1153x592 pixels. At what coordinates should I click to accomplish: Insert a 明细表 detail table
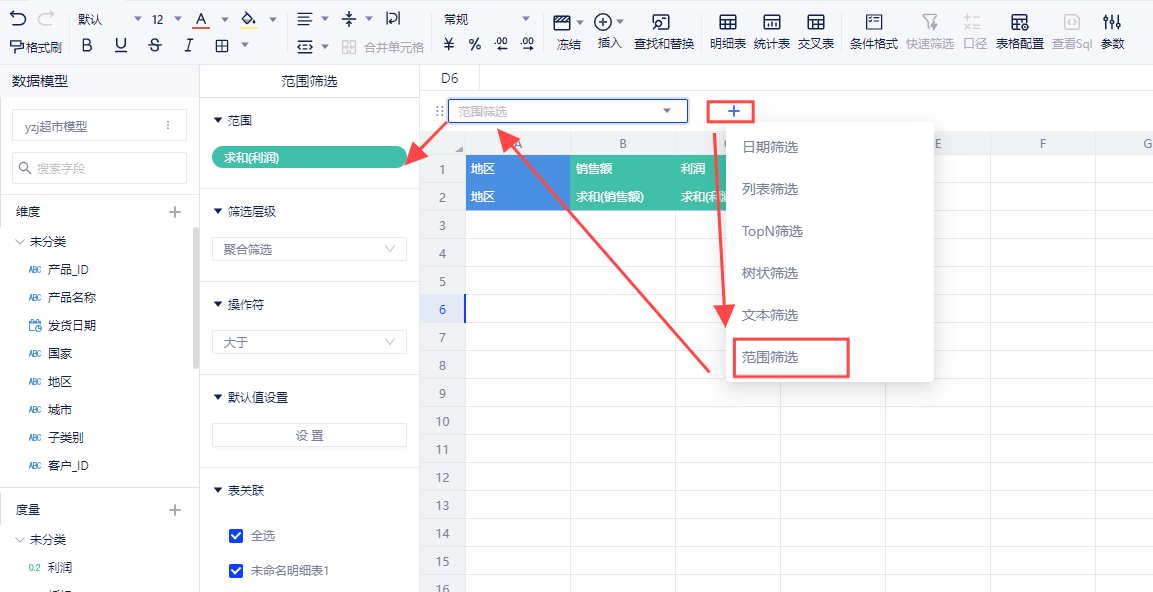[x=727, y=32]
